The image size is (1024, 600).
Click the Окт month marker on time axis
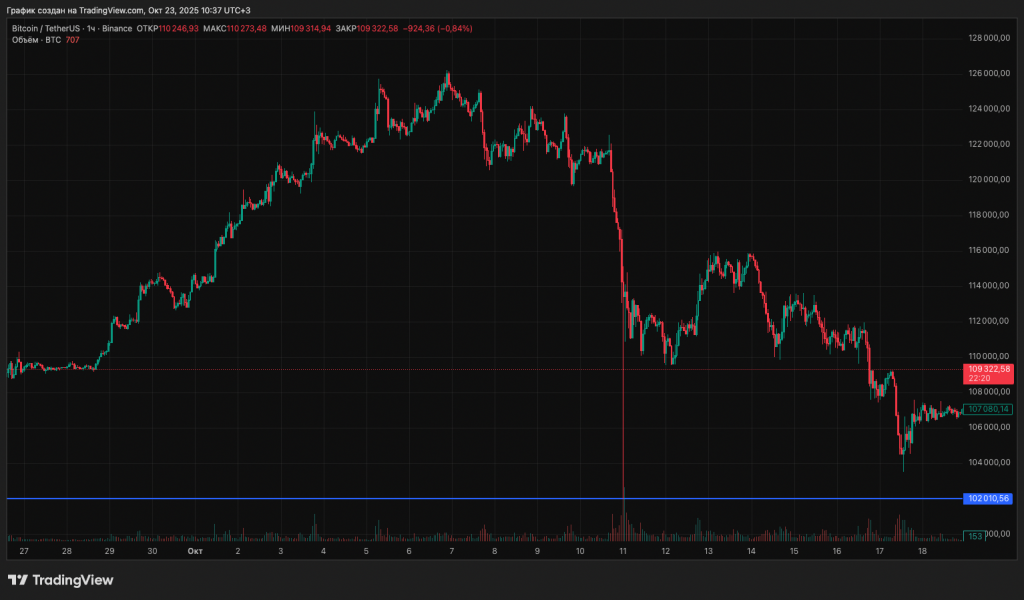(194, 551)
